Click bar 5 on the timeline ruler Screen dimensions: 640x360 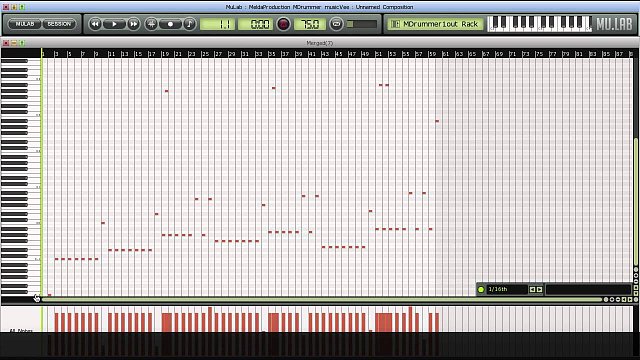(70, 54)
